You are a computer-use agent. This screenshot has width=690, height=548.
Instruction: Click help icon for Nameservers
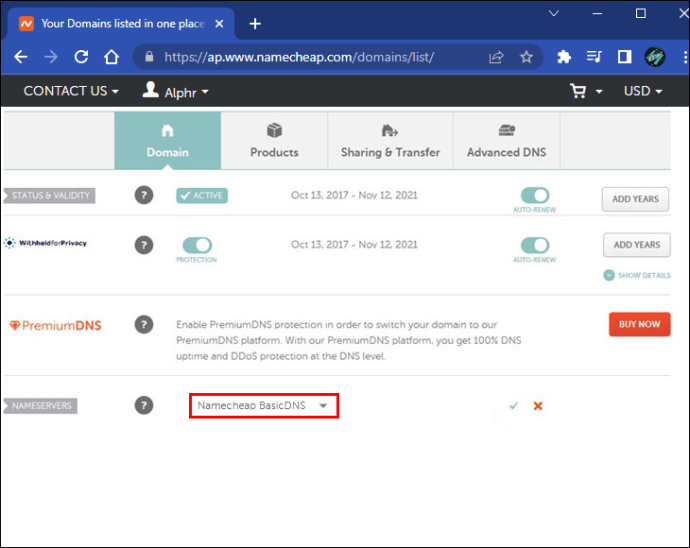144,405
